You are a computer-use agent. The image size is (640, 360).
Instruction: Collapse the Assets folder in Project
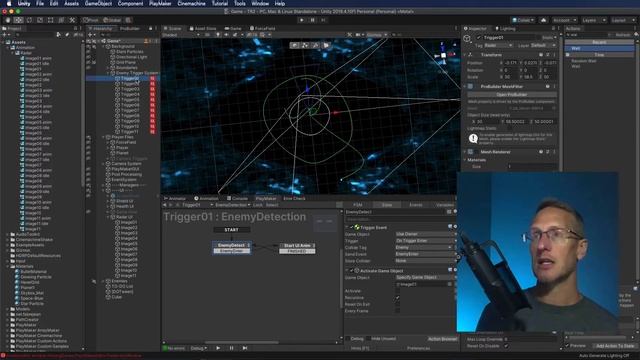3,42
